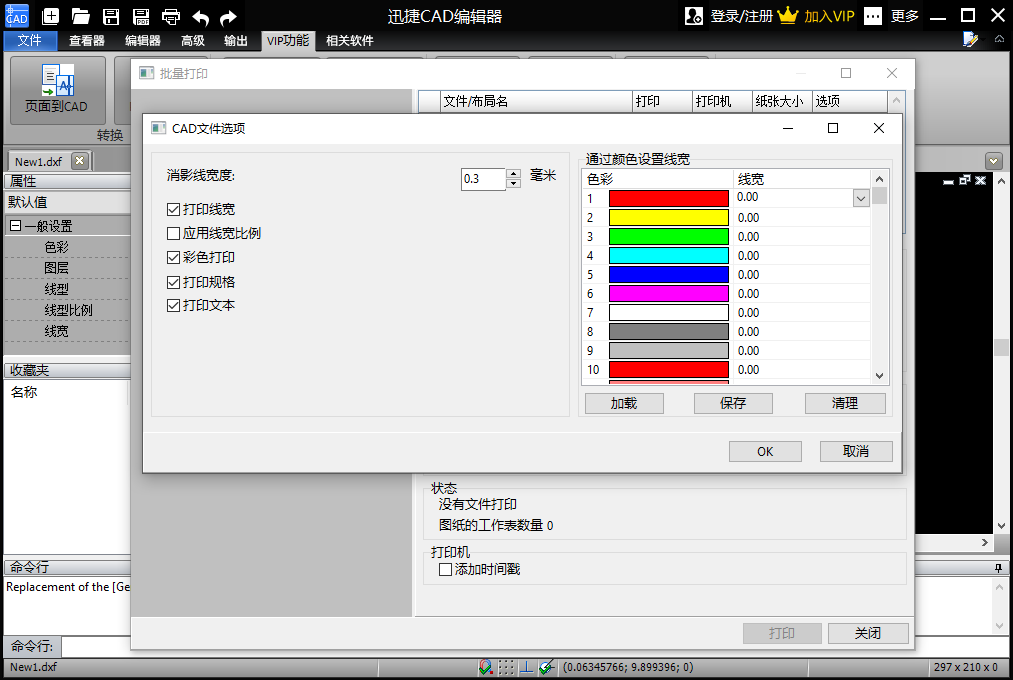Collapse the 一般设置 tree node
The height and width of the screenshot is (680, 1013).
point(16,226)
